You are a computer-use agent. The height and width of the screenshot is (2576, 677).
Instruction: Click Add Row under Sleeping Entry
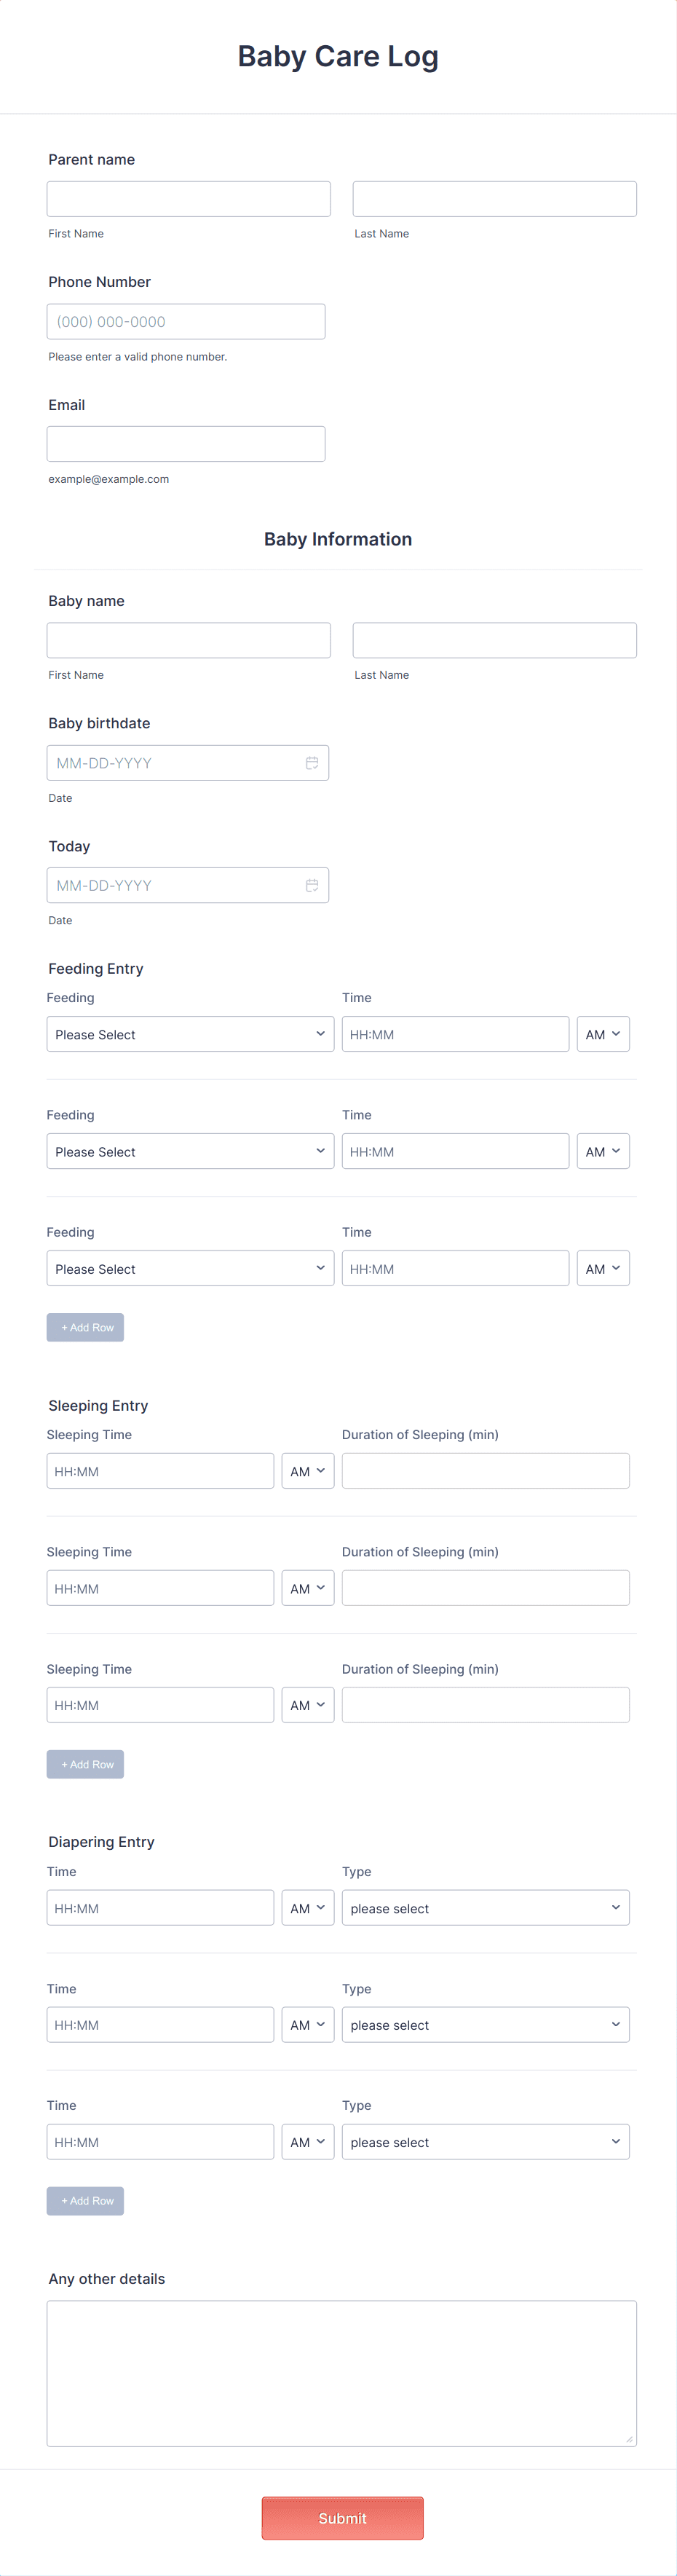[85, 1764]
